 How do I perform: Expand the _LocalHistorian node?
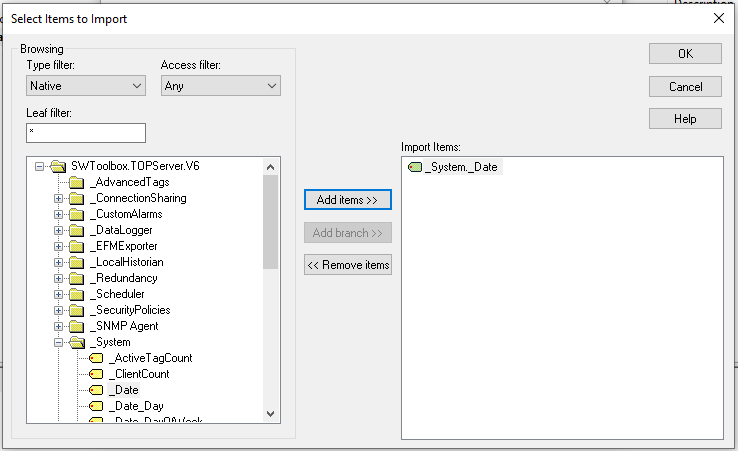[58, 262]
